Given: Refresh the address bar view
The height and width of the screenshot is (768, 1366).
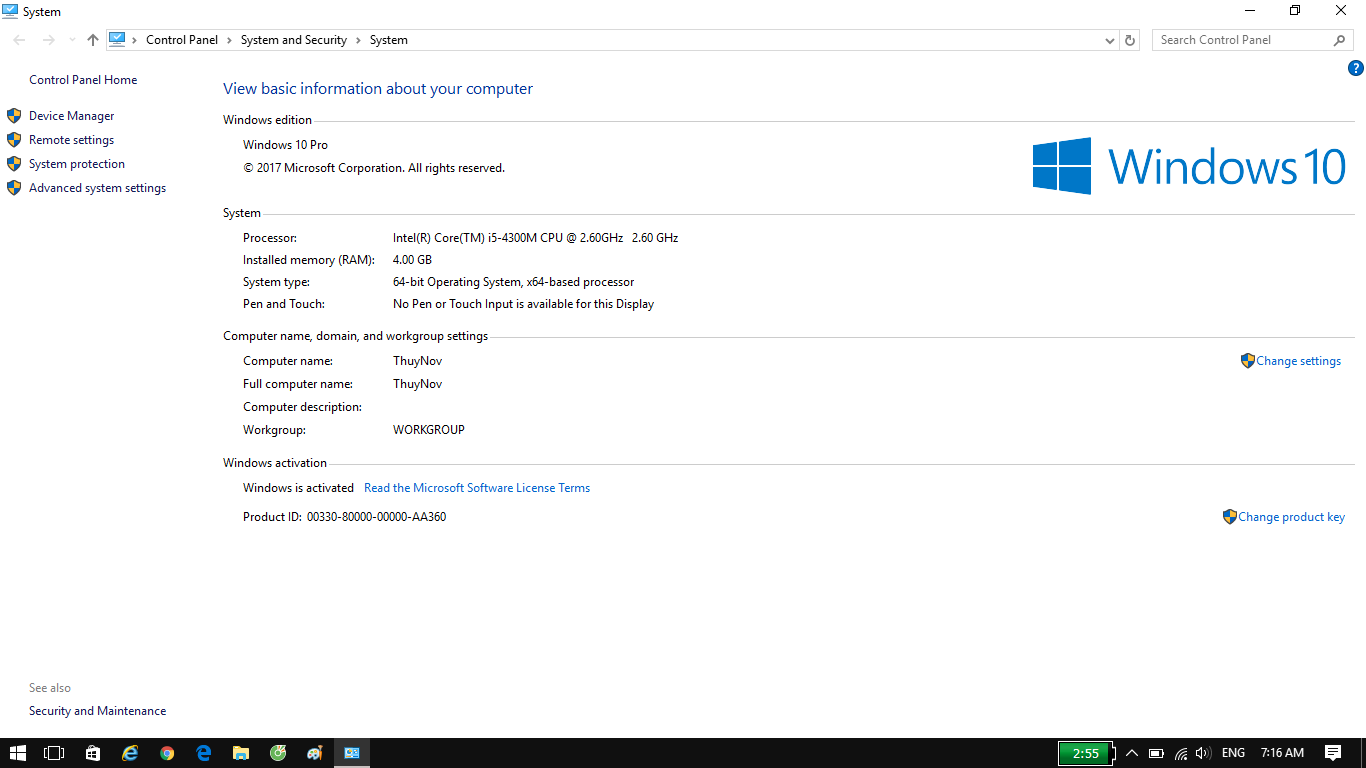Looking at the screenshot, I should [1130, 40].
